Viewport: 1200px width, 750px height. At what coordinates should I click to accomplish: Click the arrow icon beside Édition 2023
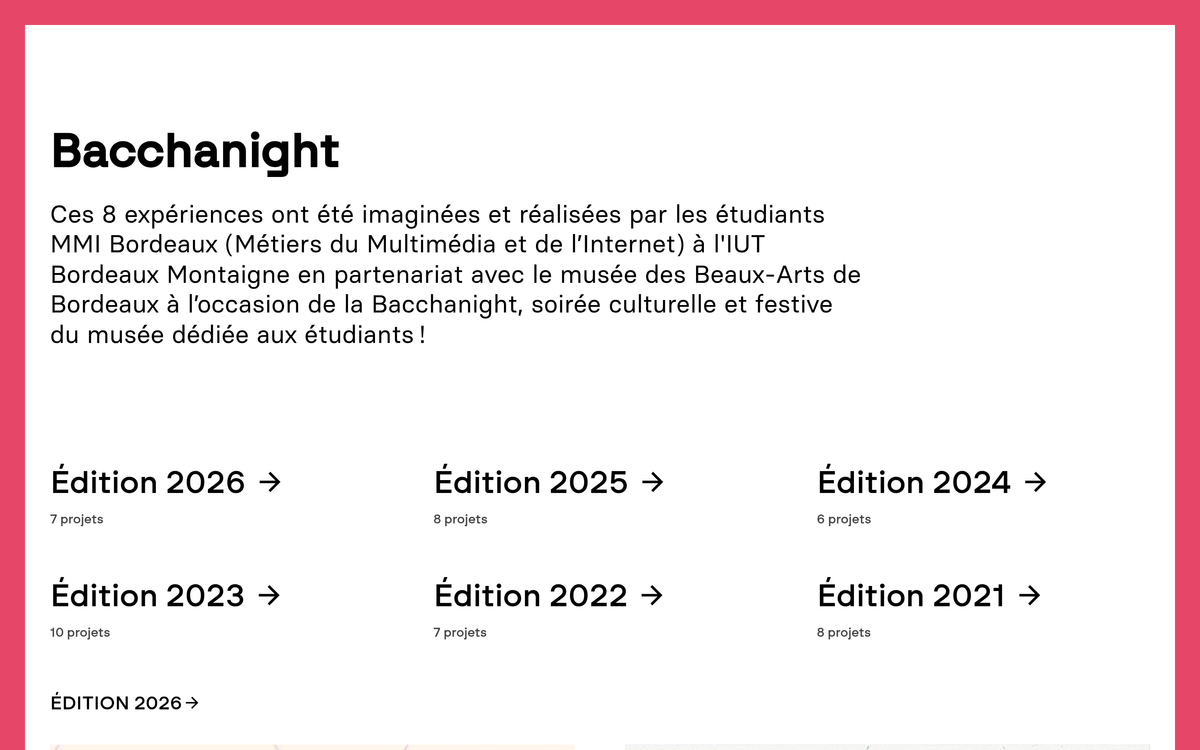click(x=268, y=596)
